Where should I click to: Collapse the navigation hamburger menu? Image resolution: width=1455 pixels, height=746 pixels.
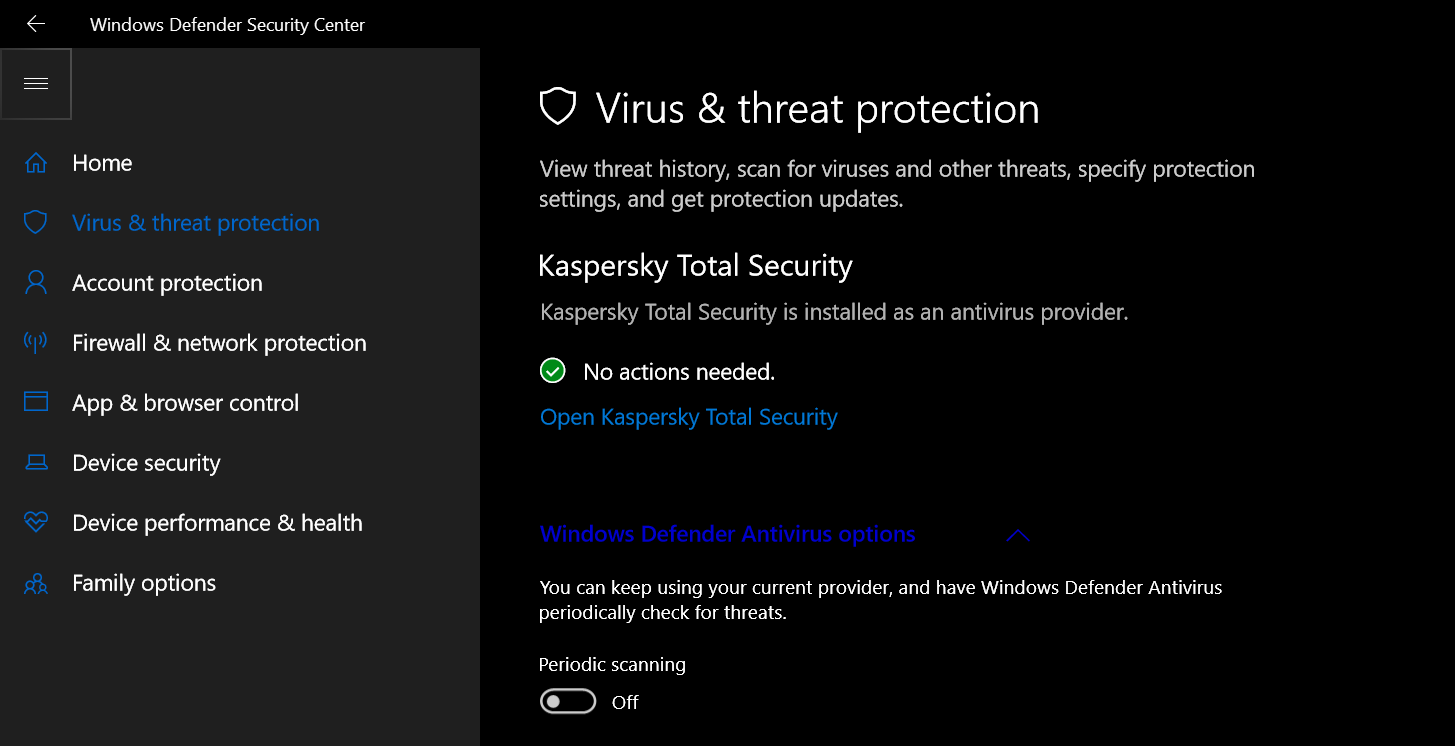coord(36,84)
